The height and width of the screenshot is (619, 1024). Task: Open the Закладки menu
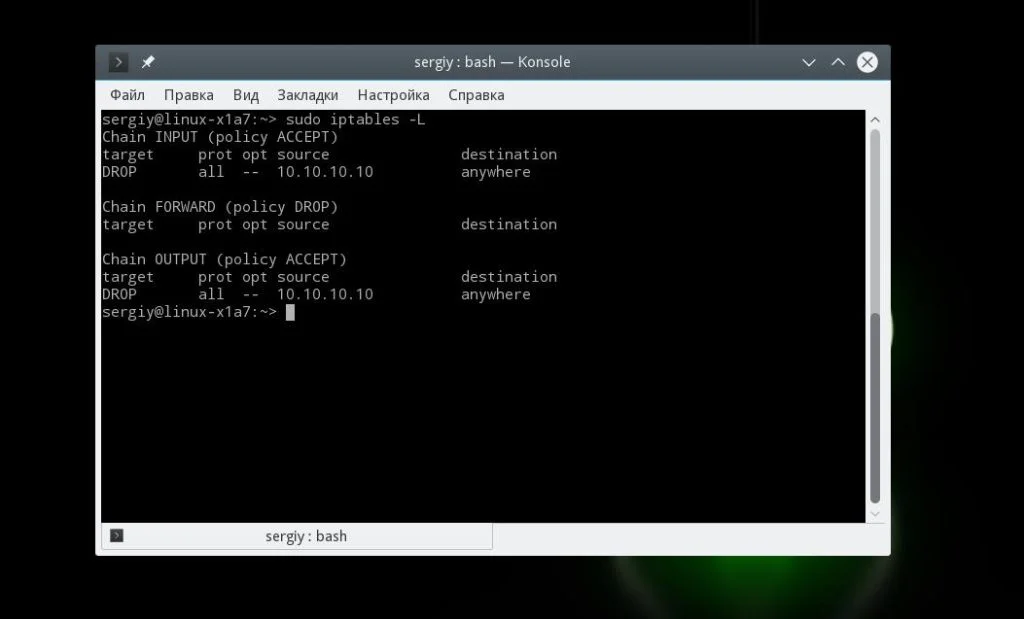(308, 95)
